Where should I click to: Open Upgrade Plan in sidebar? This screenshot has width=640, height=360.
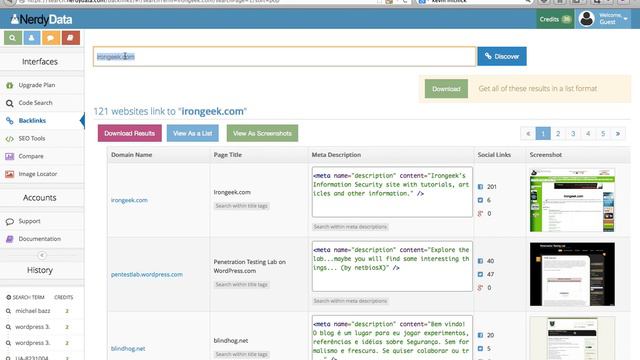36,85
